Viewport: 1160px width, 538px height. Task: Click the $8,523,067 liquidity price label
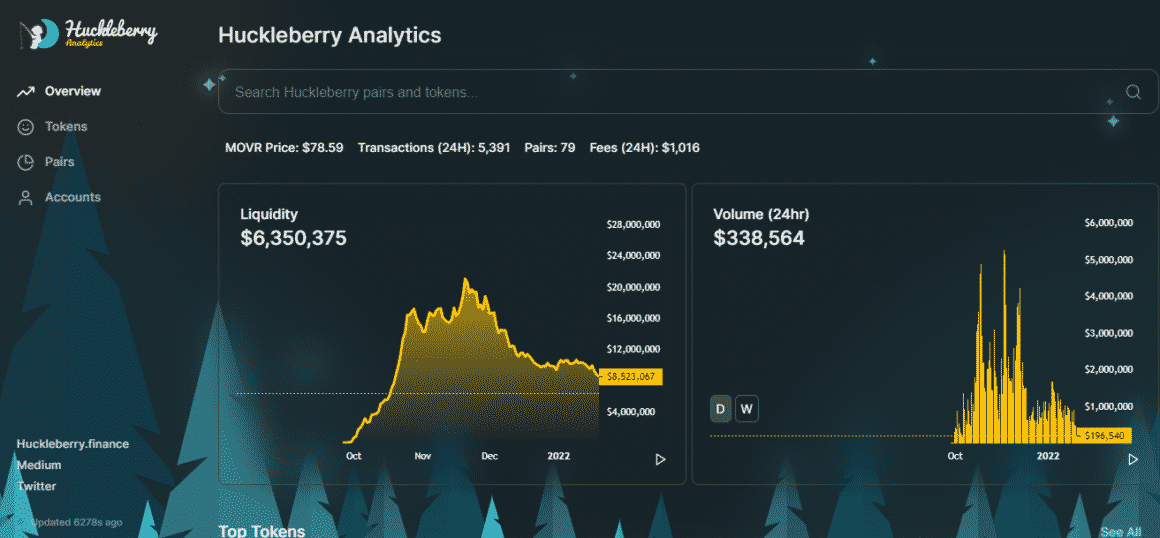(x=630, y=377)
